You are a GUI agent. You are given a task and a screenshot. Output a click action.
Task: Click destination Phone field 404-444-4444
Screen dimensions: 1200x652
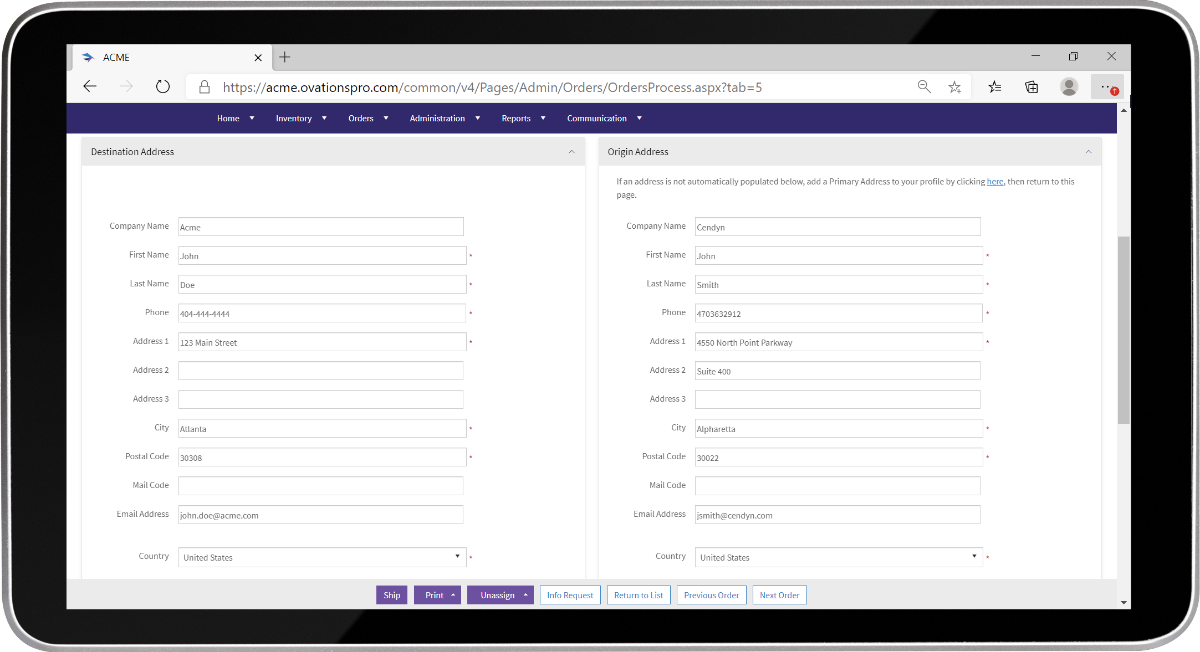click(322, 314)
